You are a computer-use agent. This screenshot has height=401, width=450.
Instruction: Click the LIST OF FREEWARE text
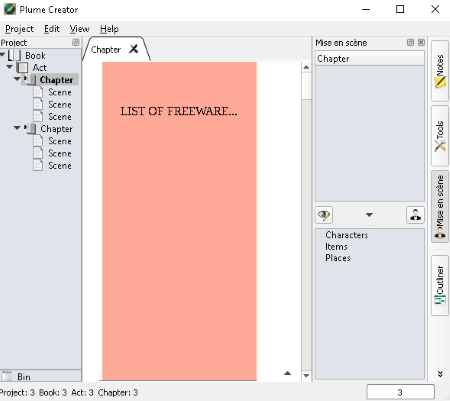pos(179,111)
